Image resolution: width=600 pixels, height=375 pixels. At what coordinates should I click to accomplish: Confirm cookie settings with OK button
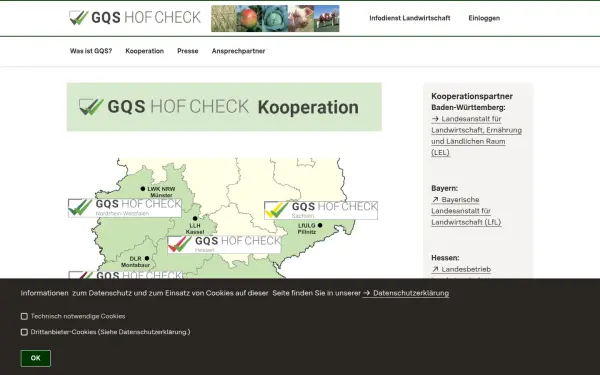point(36,358)
